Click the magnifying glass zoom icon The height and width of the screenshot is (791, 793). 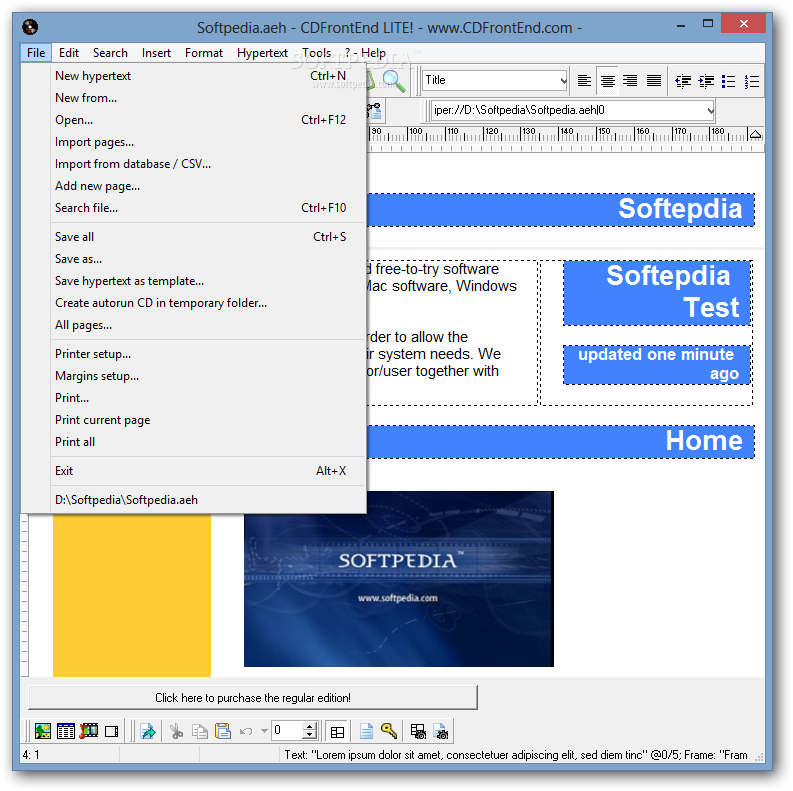(x=393, y=81)
